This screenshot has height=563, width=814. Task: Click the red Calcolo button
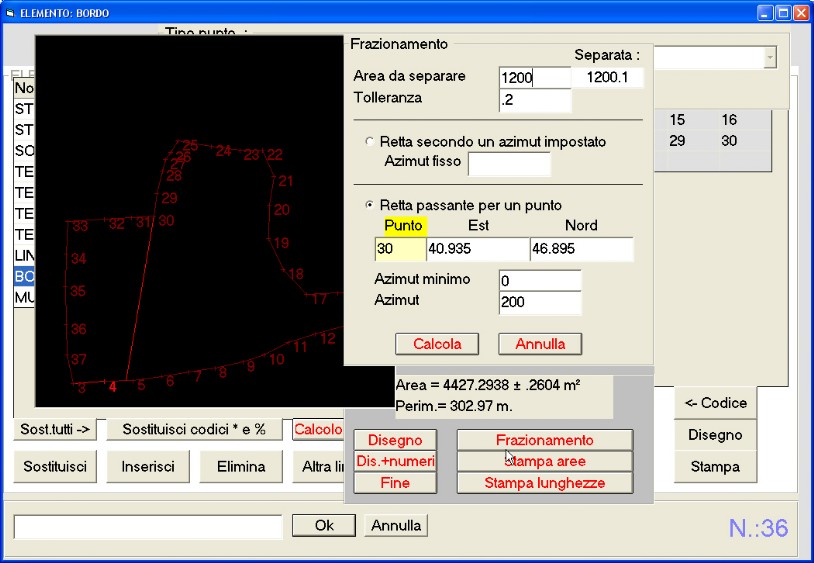318,429
